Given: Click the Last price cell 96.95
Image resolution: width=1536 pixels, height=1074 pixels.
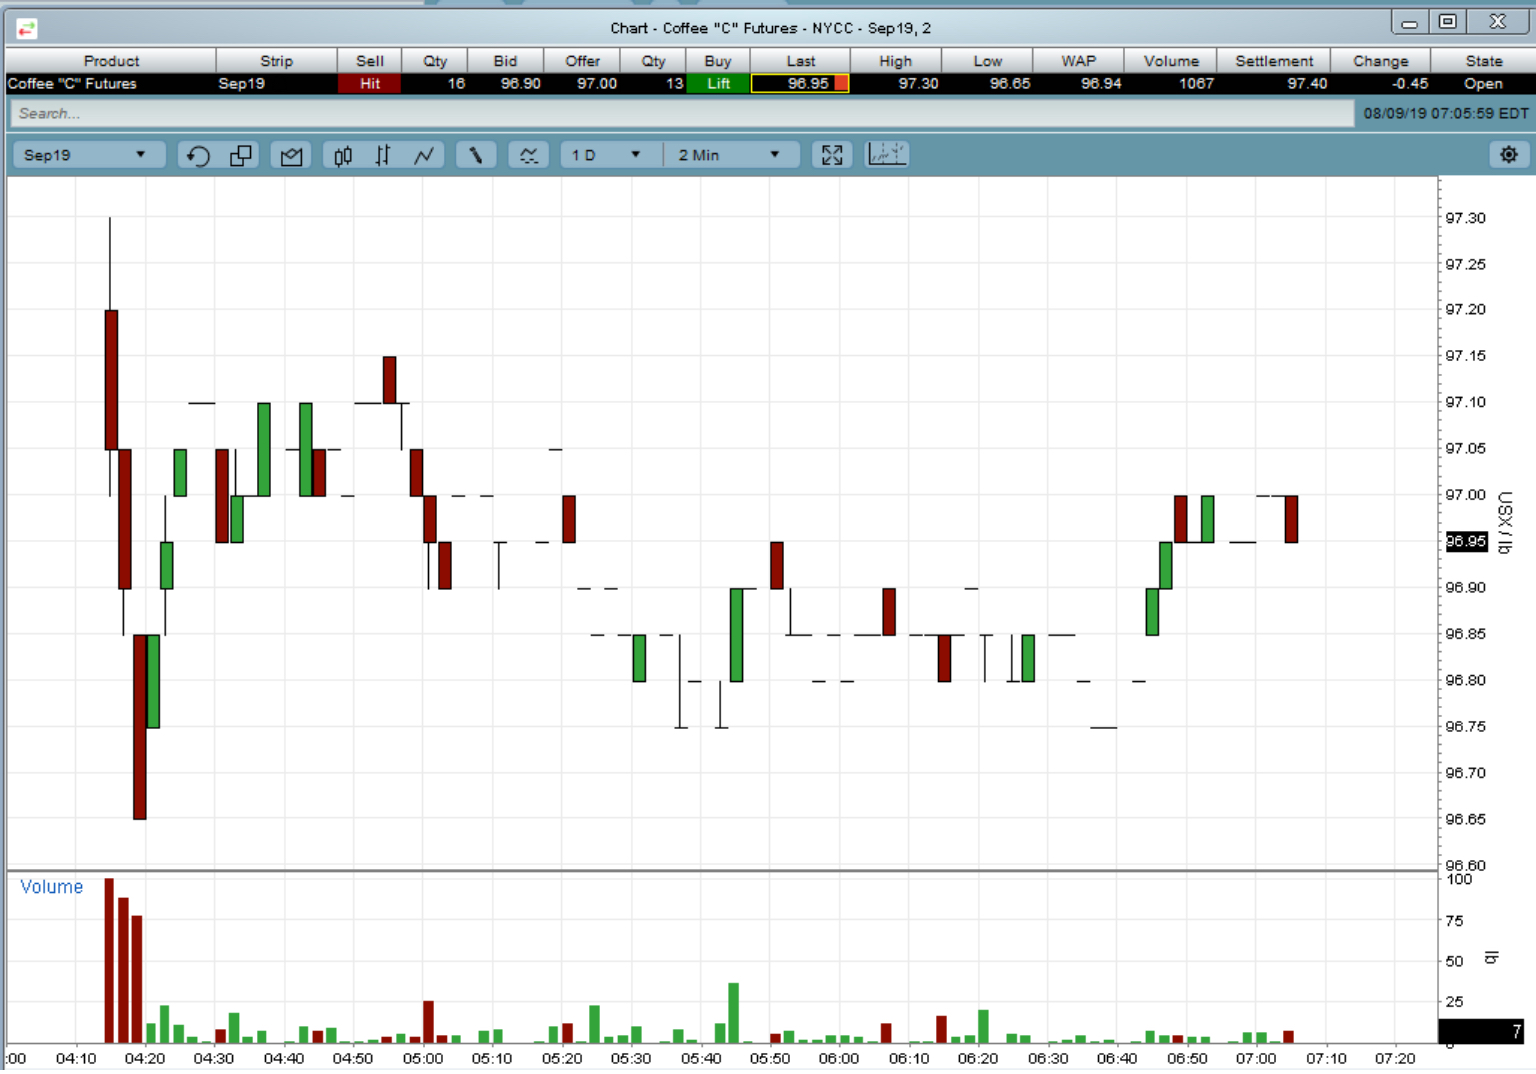Looking at the screenshot, I should (x=800, y=84).
